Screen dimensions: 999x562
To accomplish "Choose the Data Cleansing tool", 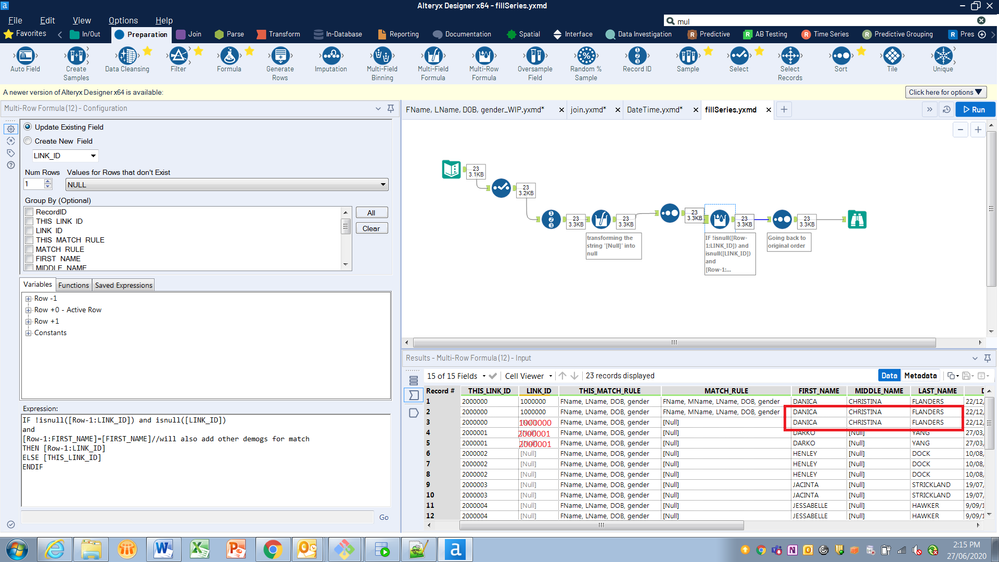I will [x=127, y=60].
